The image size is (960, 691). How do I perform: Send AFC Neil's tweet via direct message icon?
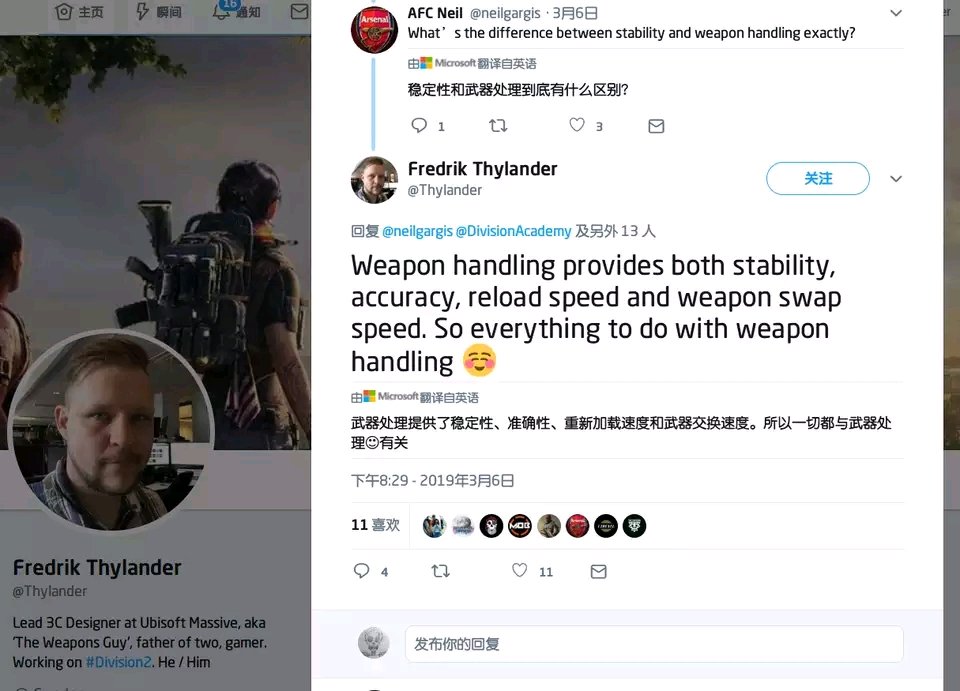click(656, 126)
